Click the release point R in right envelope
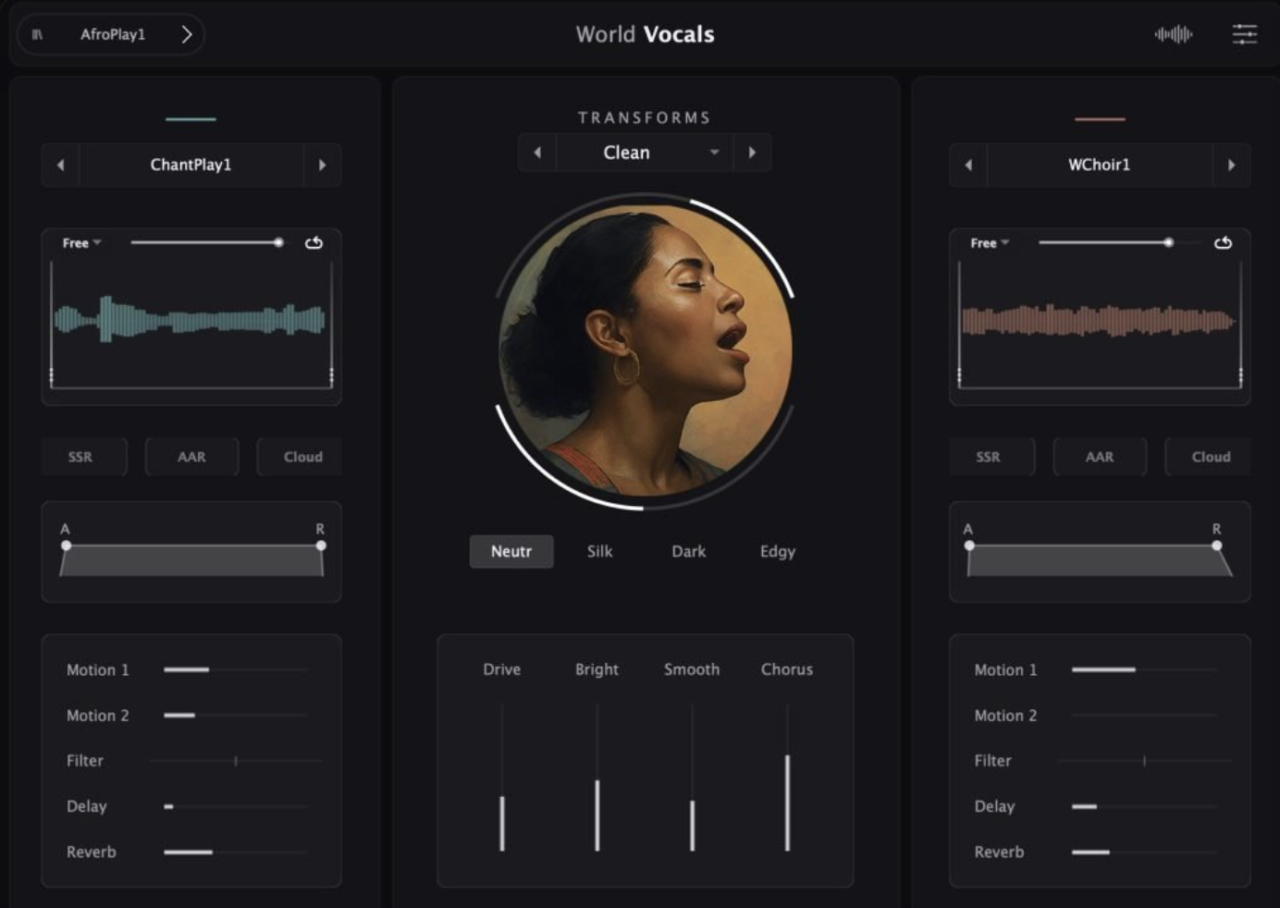Viewport: 1280px width, 908px height. click(1217, 545)
